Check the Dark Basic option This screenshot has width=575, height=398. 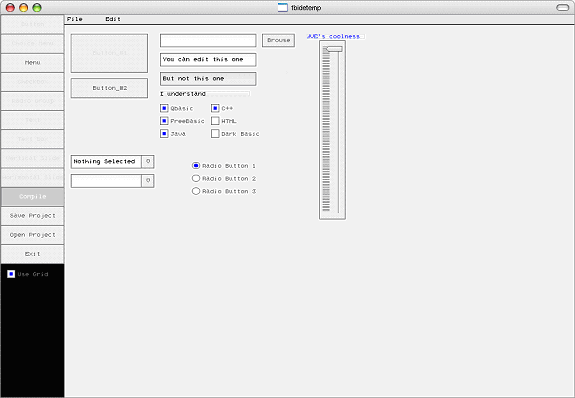(x=215, y=134)
